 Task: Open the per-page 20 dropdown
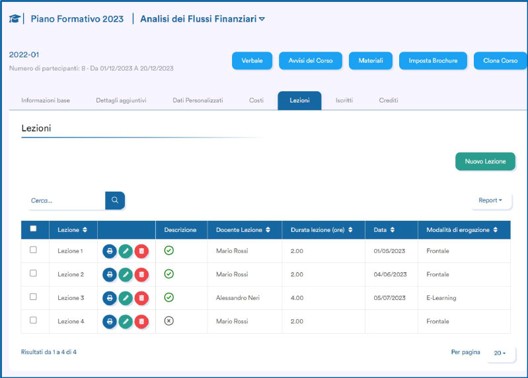coord(500,353)
